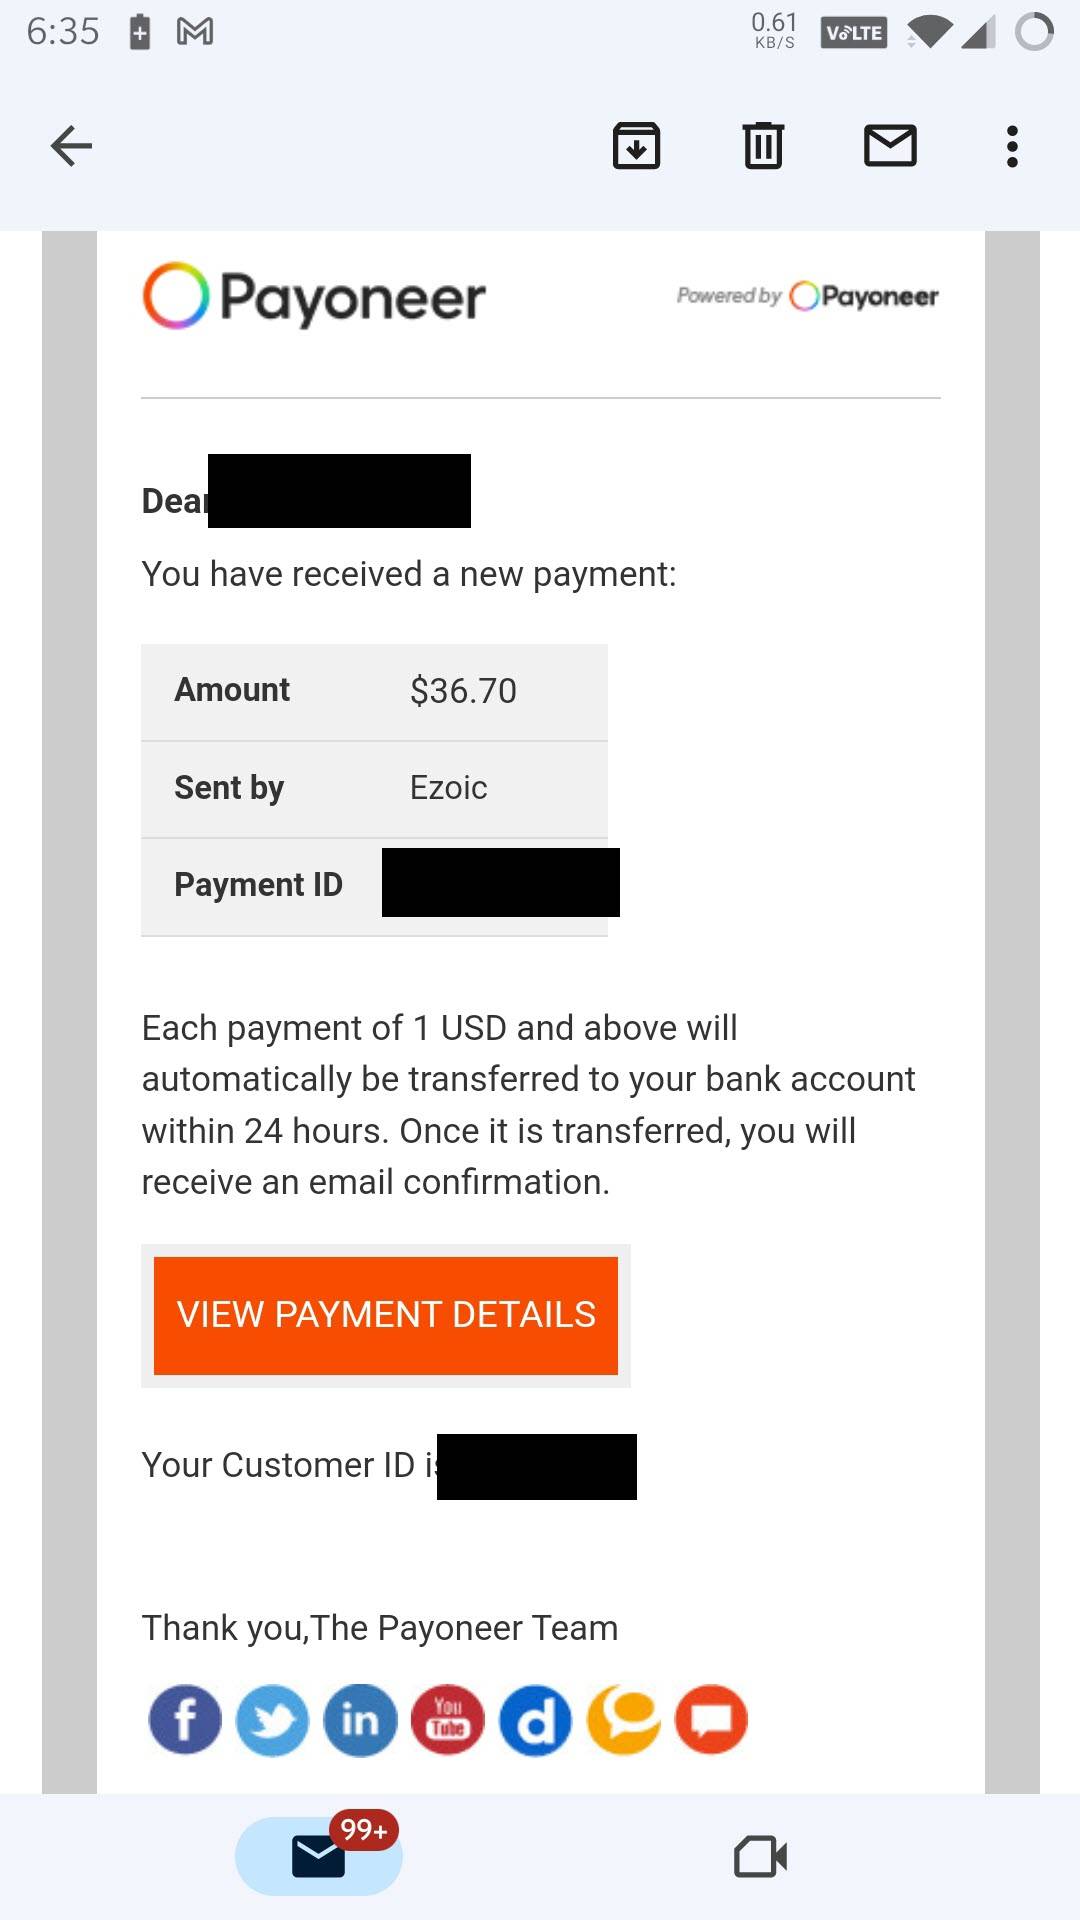Open the three-dot overflow menu
Image resolution: width=1080 pixels, height=1920 pixels.
pyautogui.click(x=1012, y=146)
